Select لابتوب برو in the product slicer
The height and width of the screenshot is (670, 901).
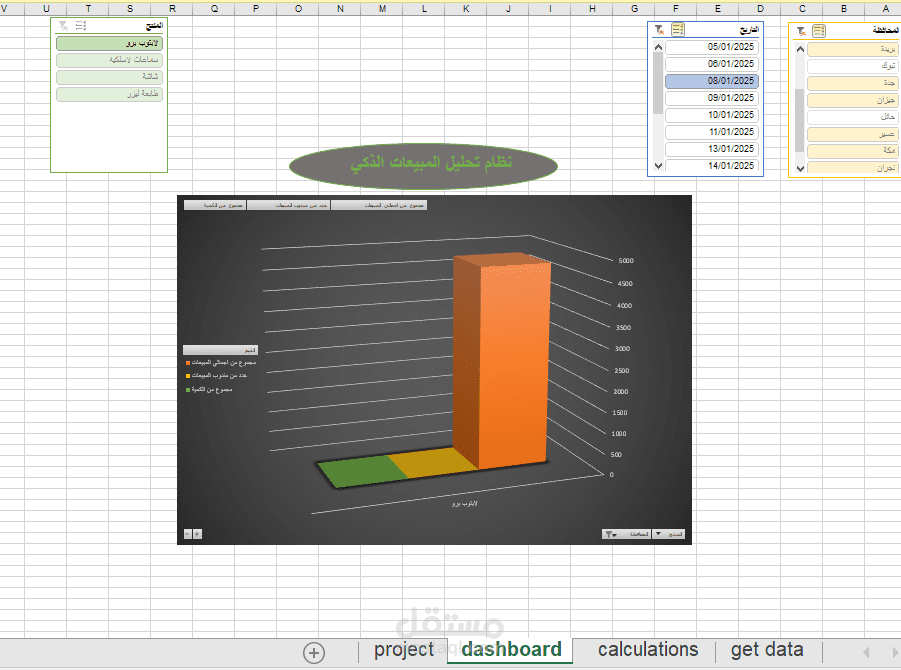click(108, 43)
